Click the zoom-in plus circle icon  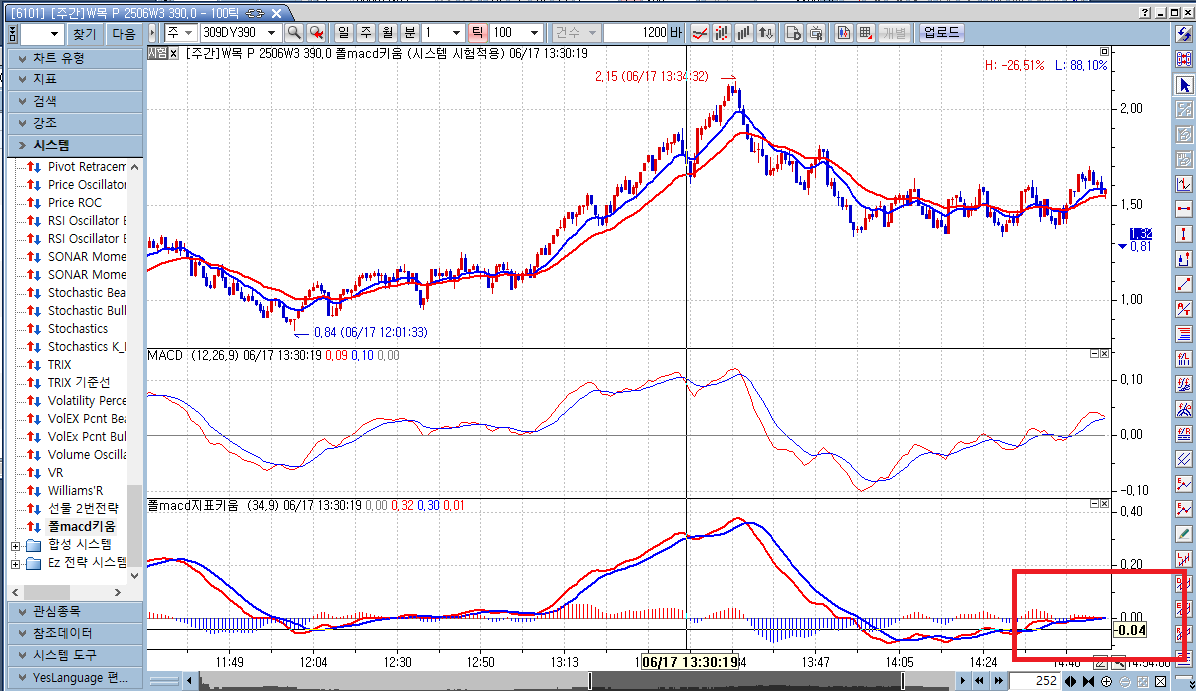pos(1107,682)
